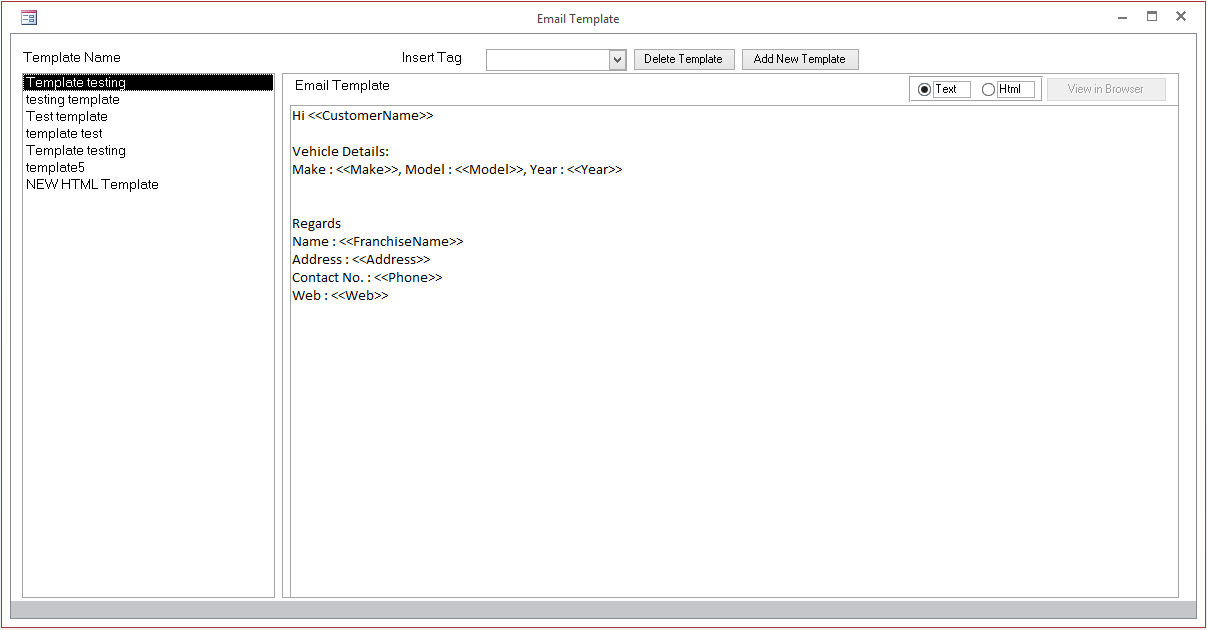Click the 'Web : <<Web>>' line
This screenshot has height=630, width=1207.
pos(340,296)
